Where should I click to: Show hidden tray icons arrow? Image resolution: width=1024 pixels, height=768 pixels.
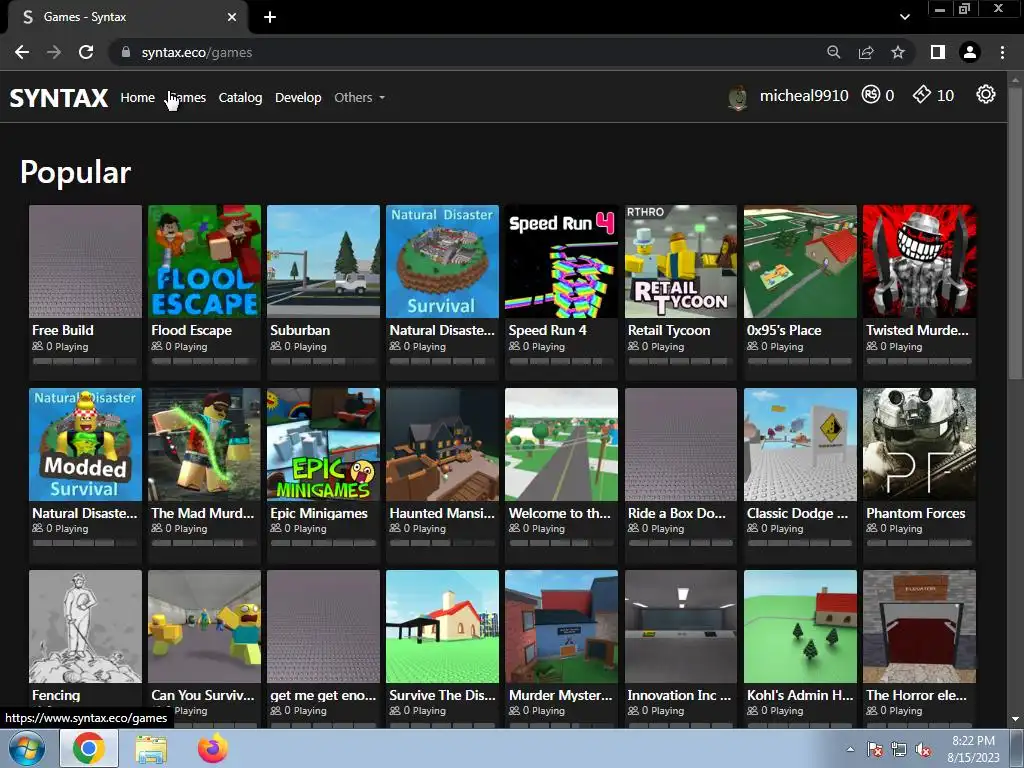[850, 749]
